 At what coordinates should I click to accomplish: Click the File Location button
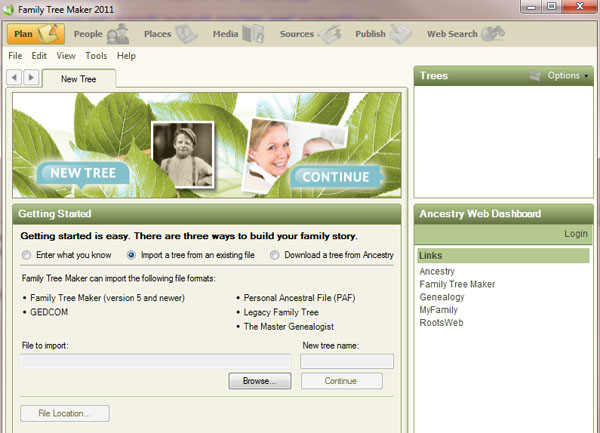[65, 413]
